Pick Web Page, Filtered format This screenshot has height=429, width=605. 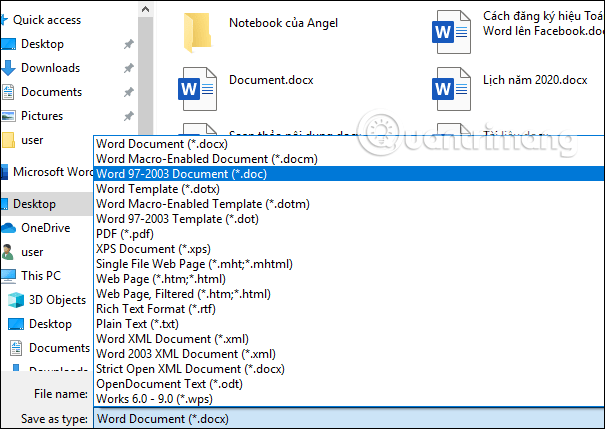point(183,293)
